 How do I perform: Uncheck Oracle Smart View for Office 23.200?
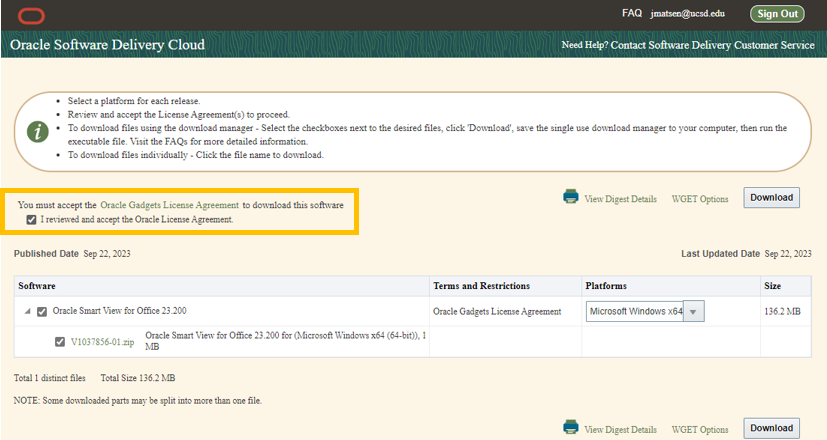[x=42, y=312]
